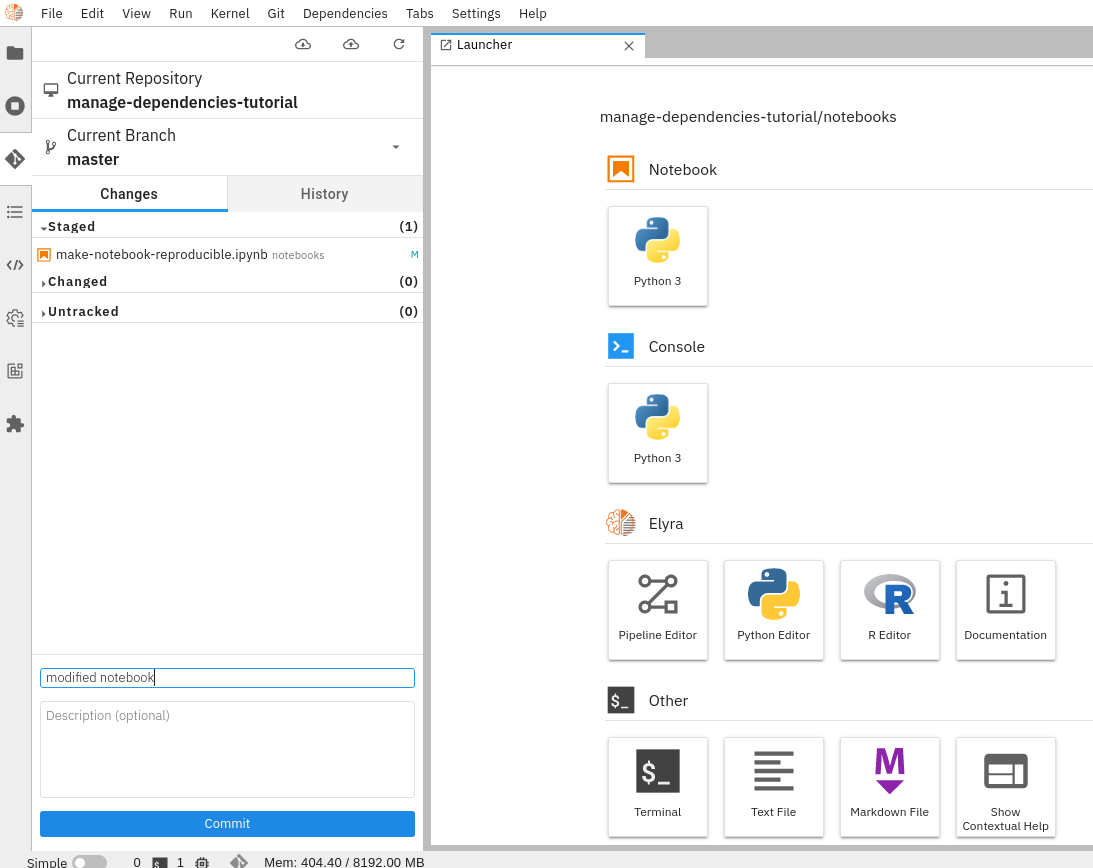Open the Help menu
The width and height of the screenshot is (1093, 868).
pyautogui.click(x=533, y=13)
